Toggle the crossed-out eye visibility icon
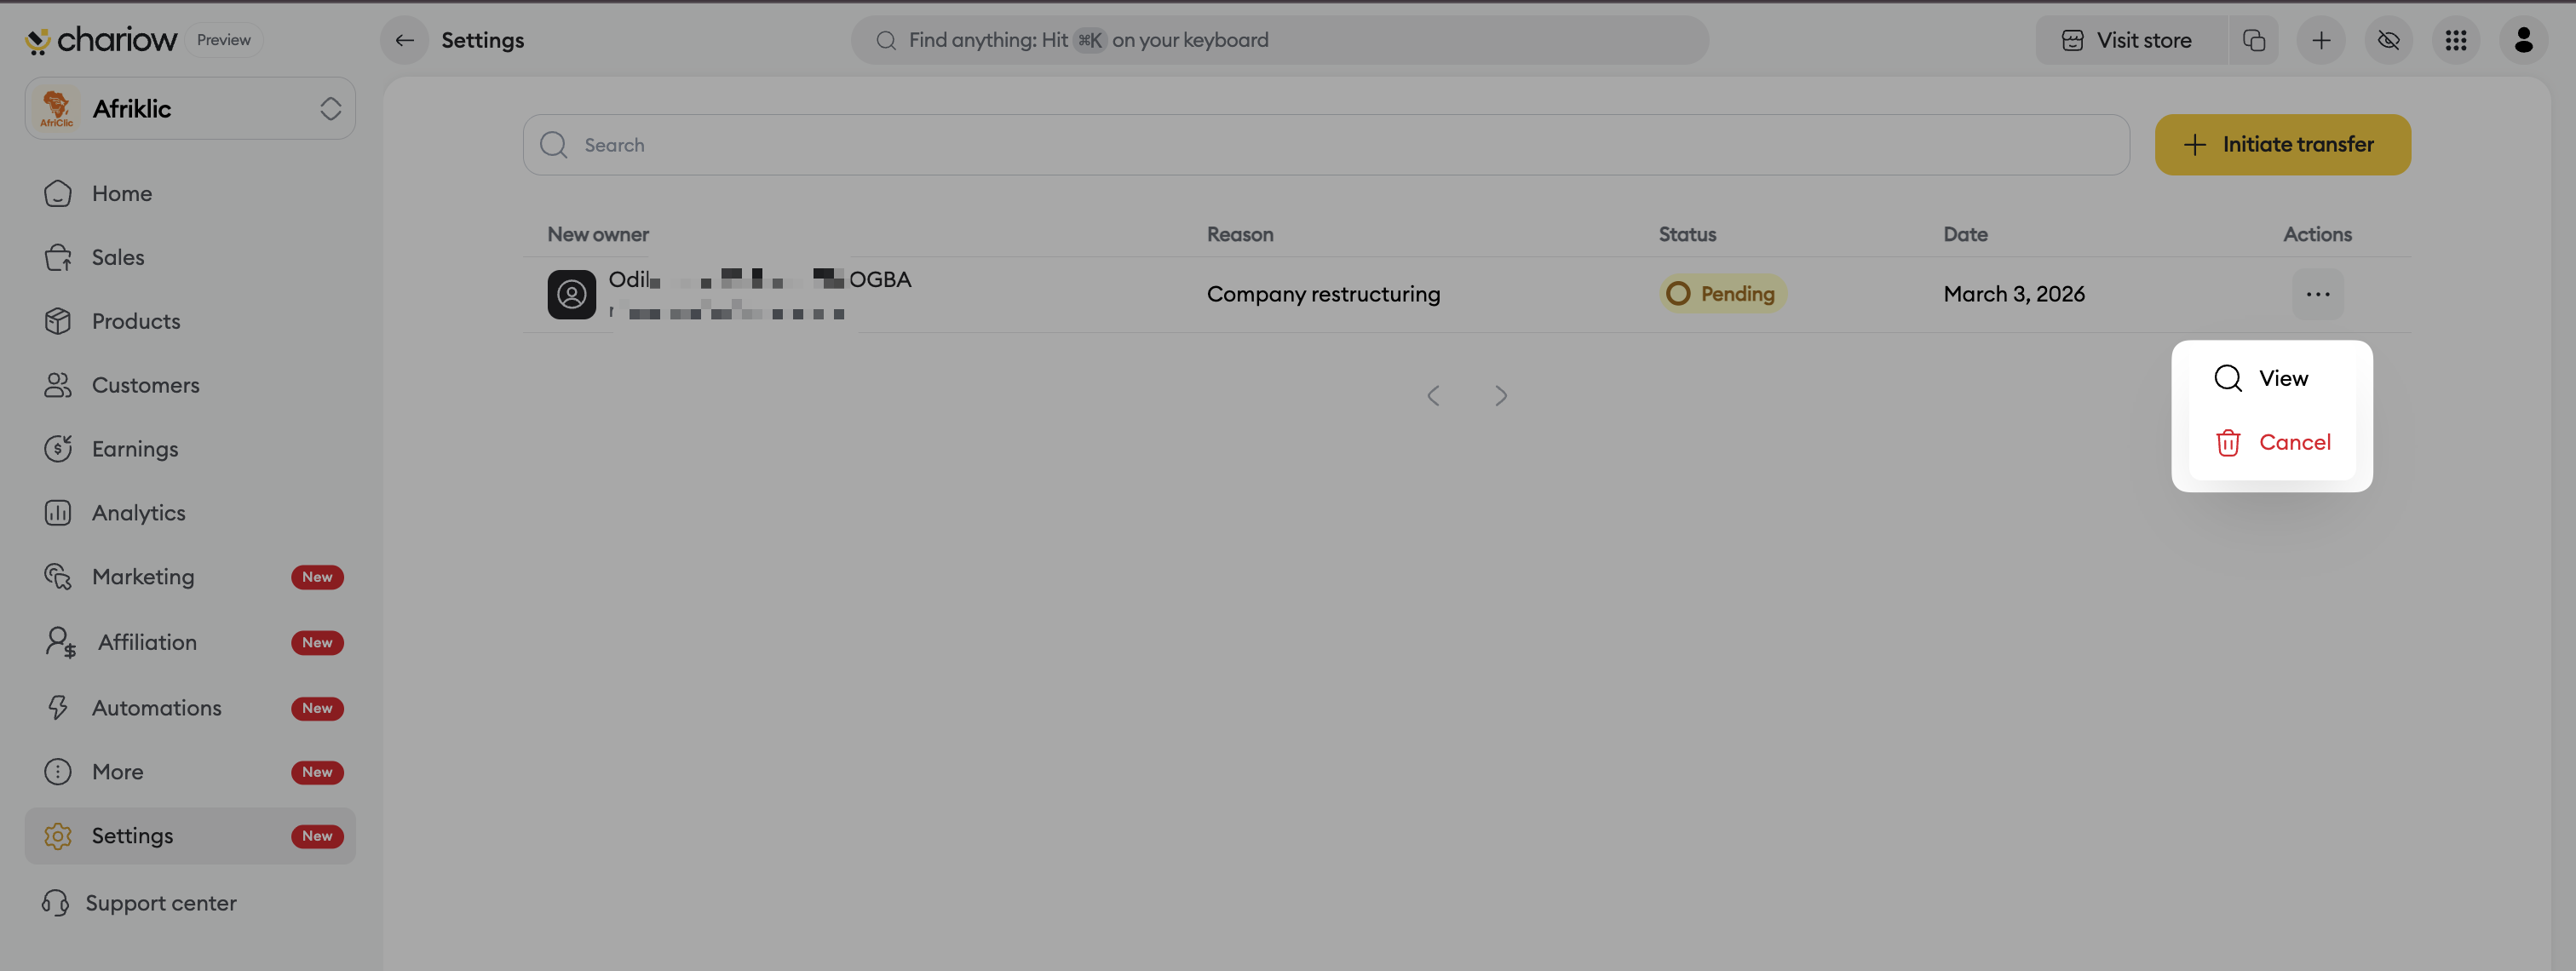The width and height of the screenshot is (2576, 971). [2388, 40]
